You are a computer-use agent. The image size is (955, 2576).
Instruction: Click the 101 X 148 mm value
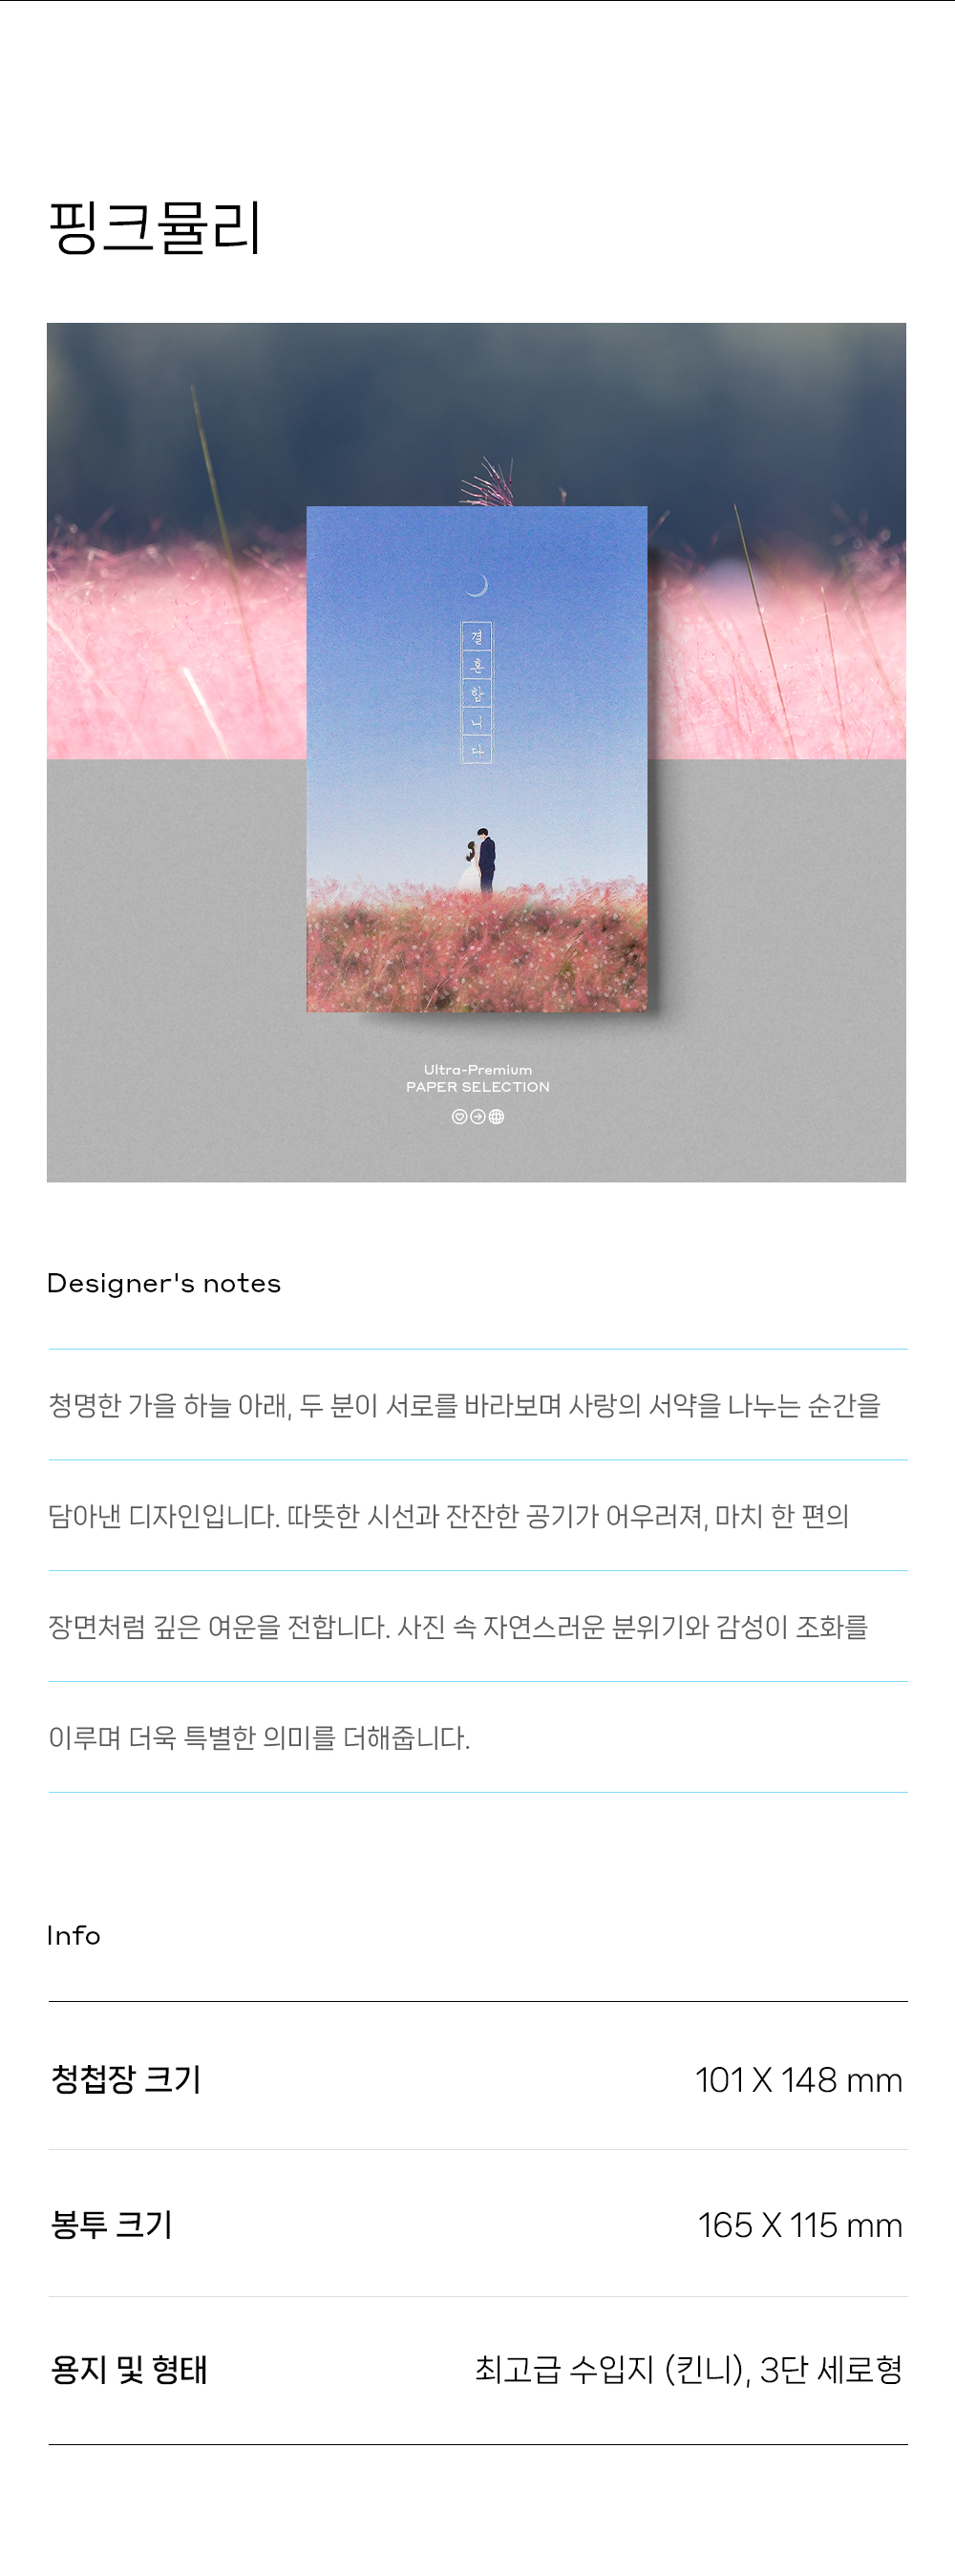[799, 2080]
